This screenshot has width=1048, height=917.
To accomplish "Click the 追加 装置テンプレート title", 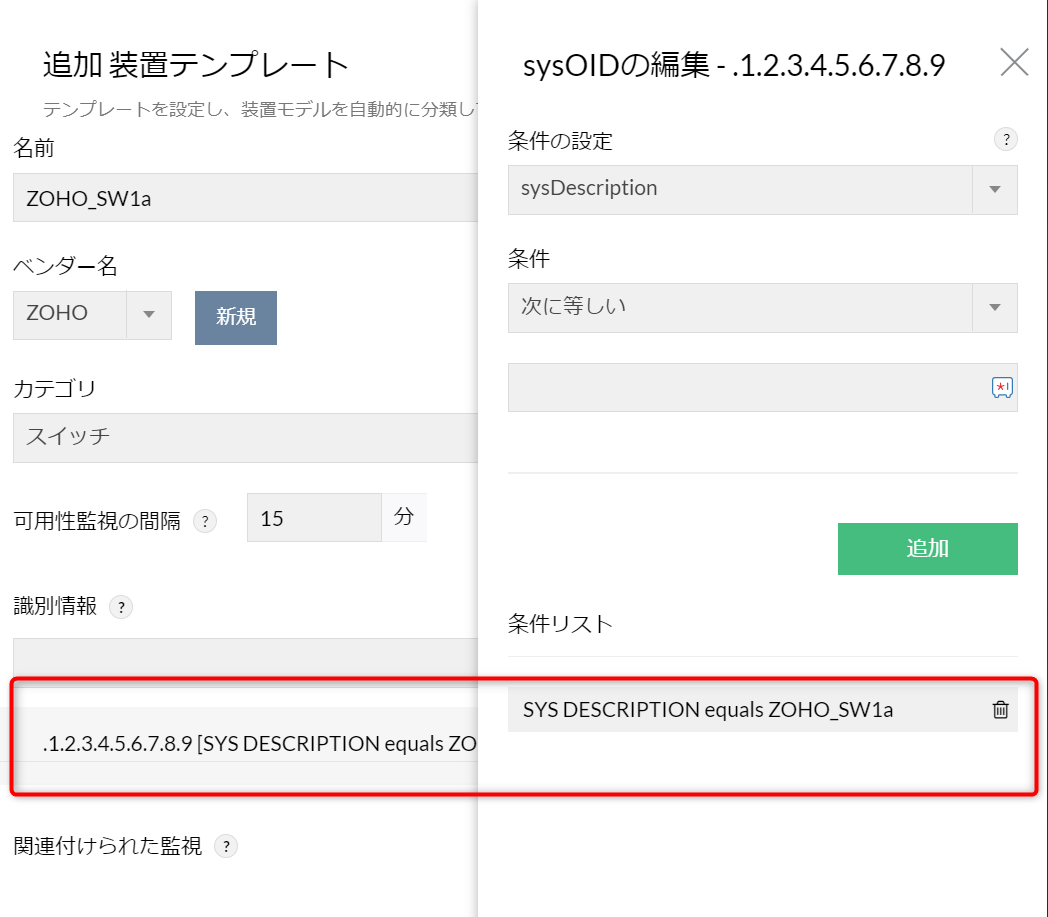I will coord(196,65).
